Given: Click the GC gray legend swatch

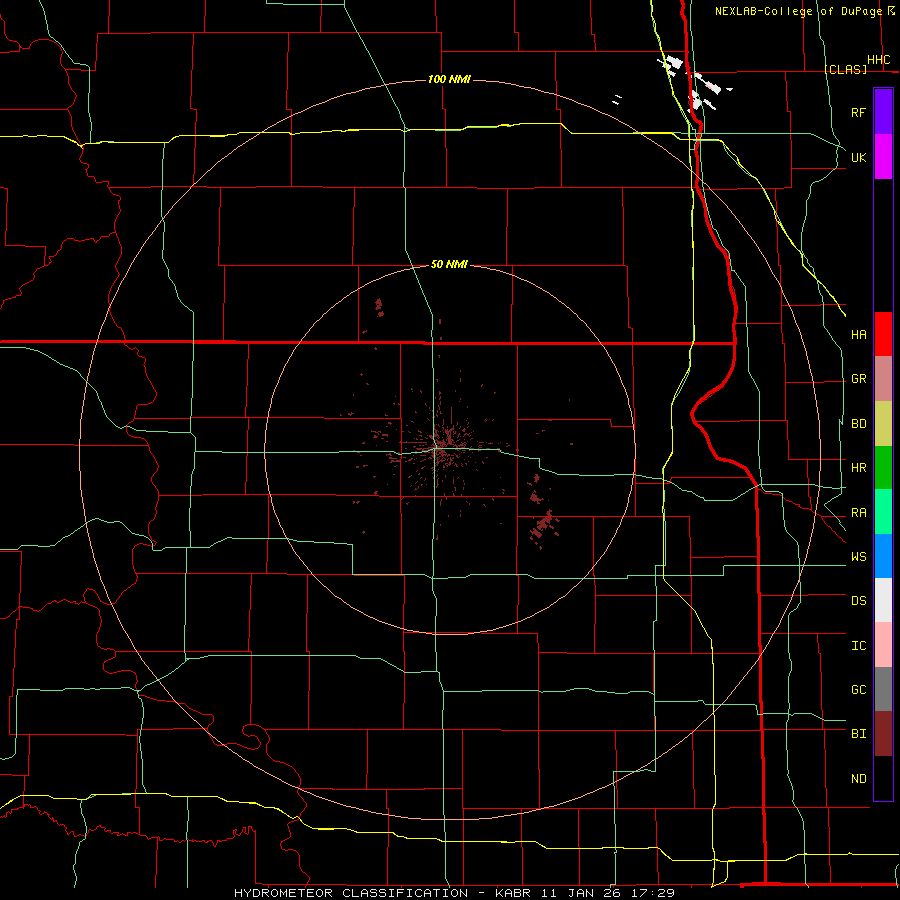Looking at the screenshot, I should coord(883,689).
